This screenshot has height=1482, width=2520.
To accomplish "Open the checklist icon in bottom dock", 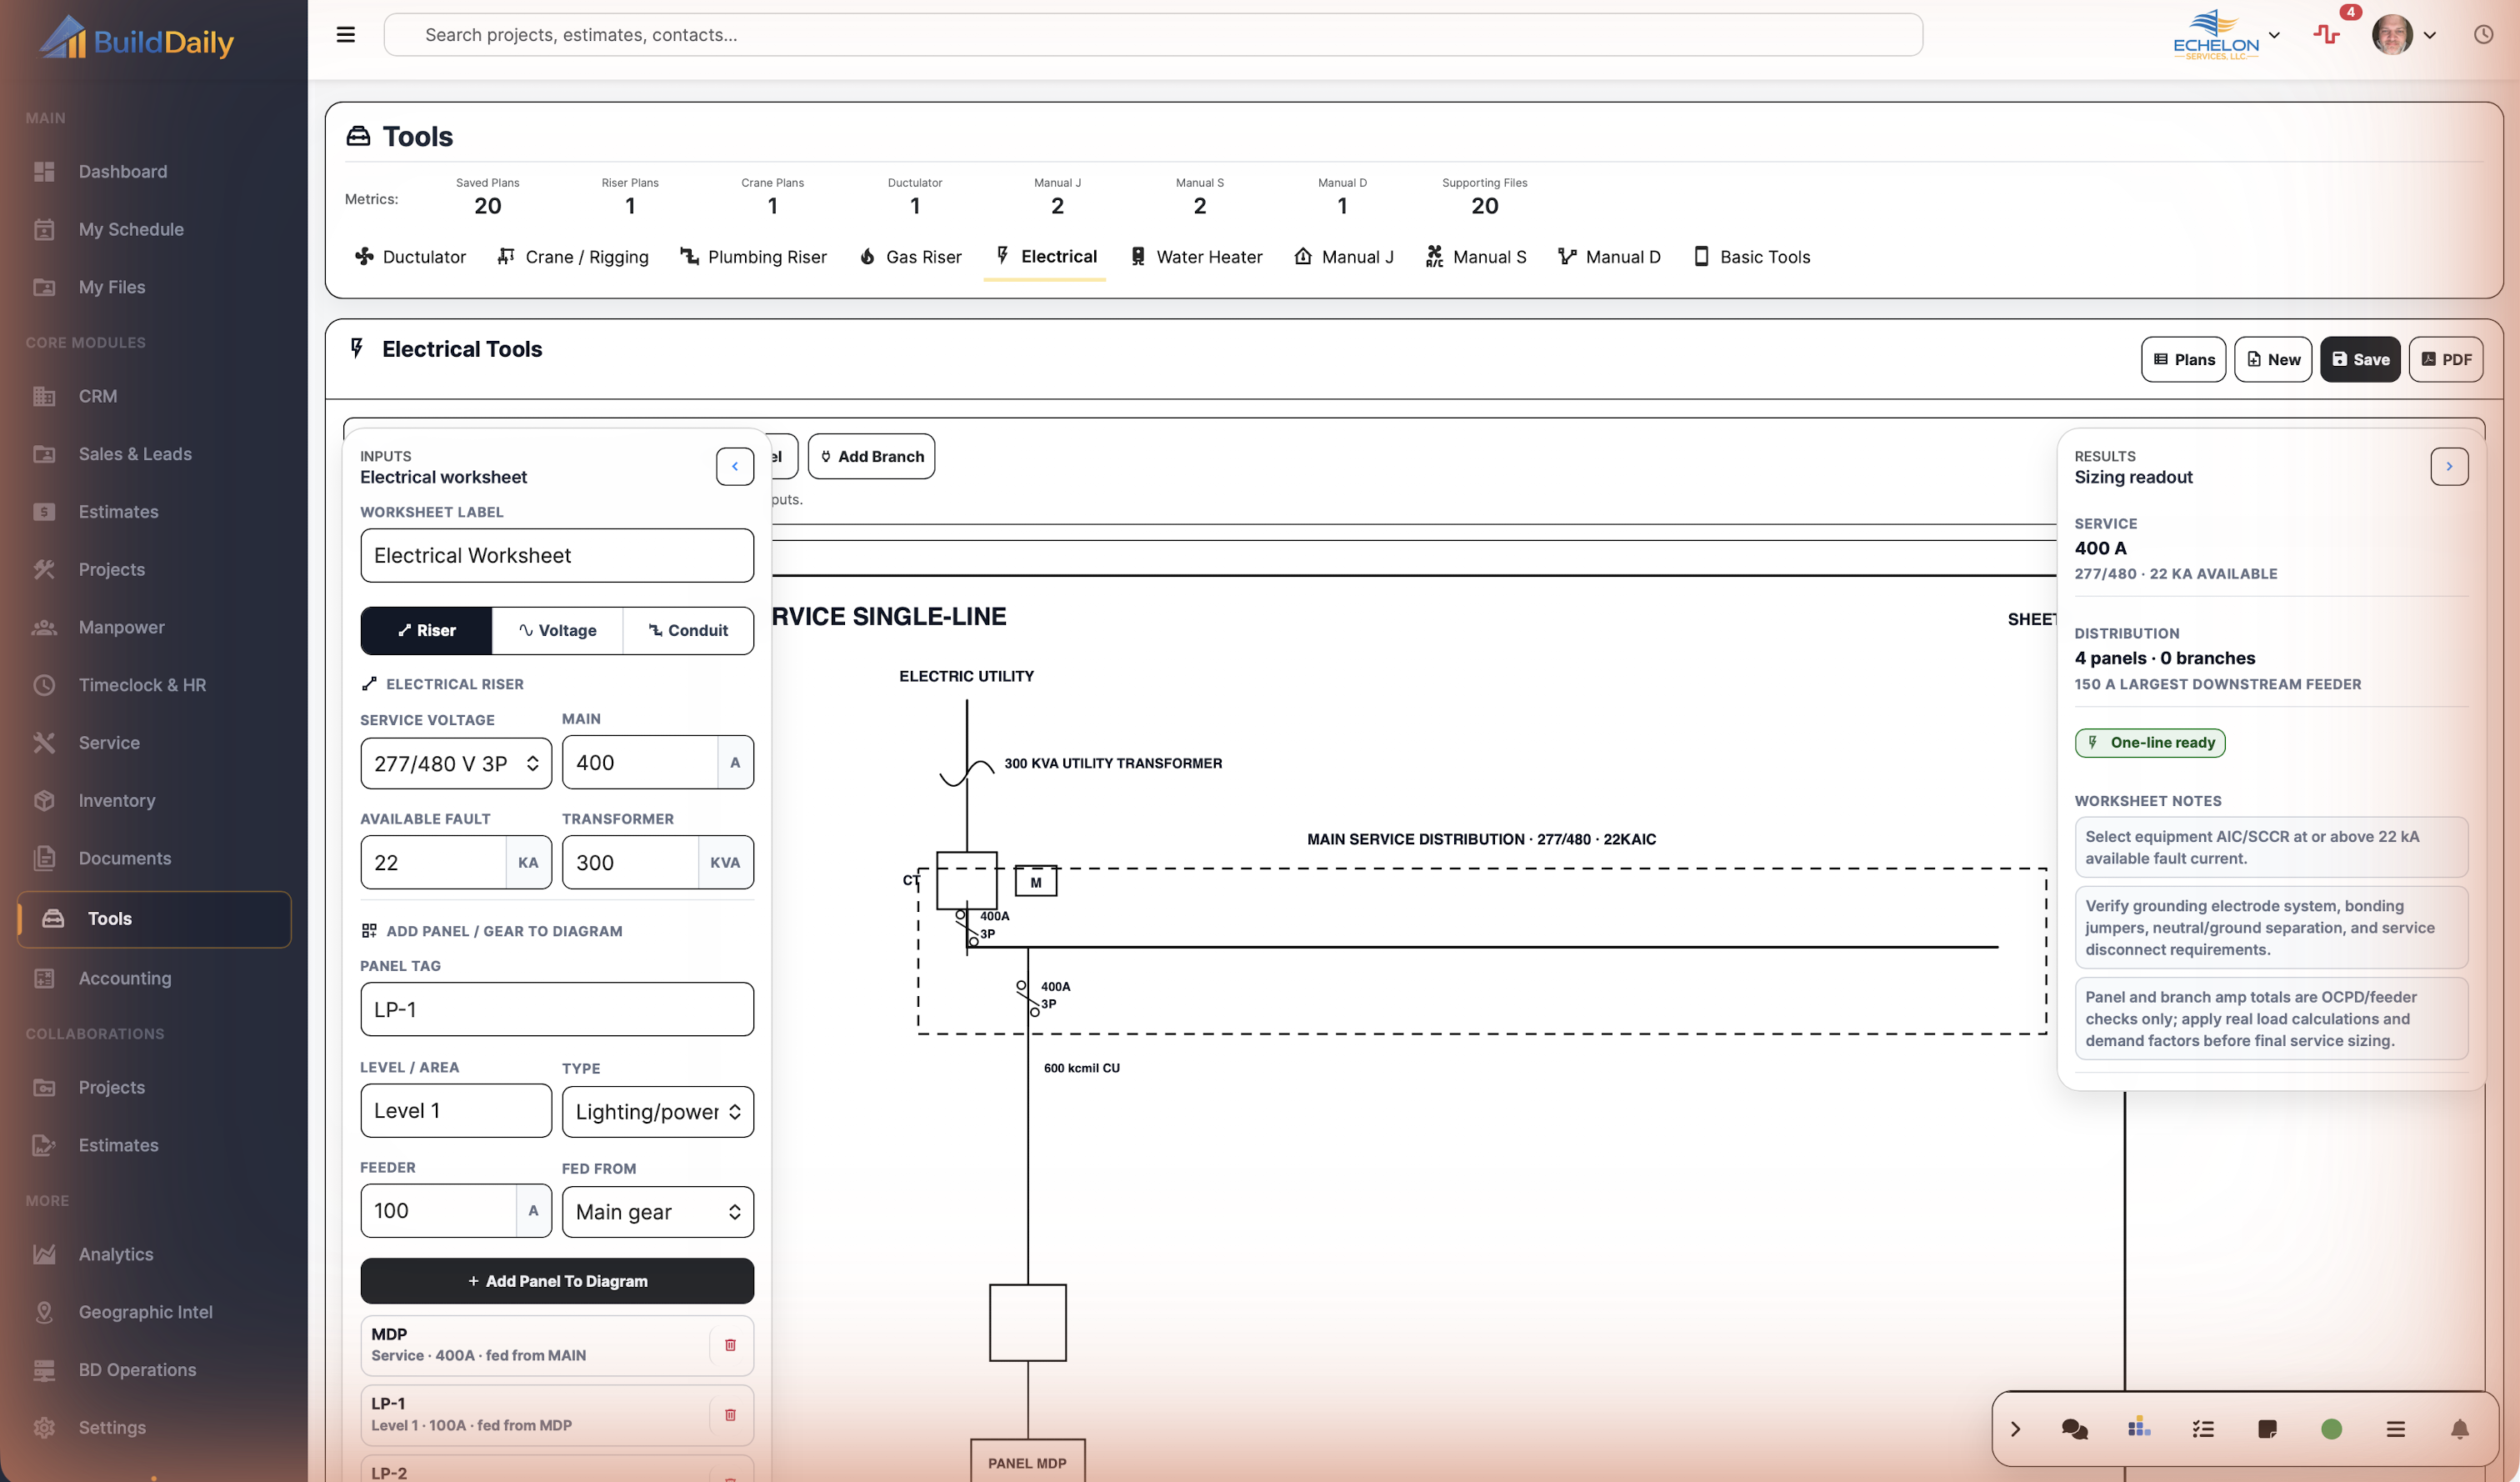I will coord(2203,1429).
